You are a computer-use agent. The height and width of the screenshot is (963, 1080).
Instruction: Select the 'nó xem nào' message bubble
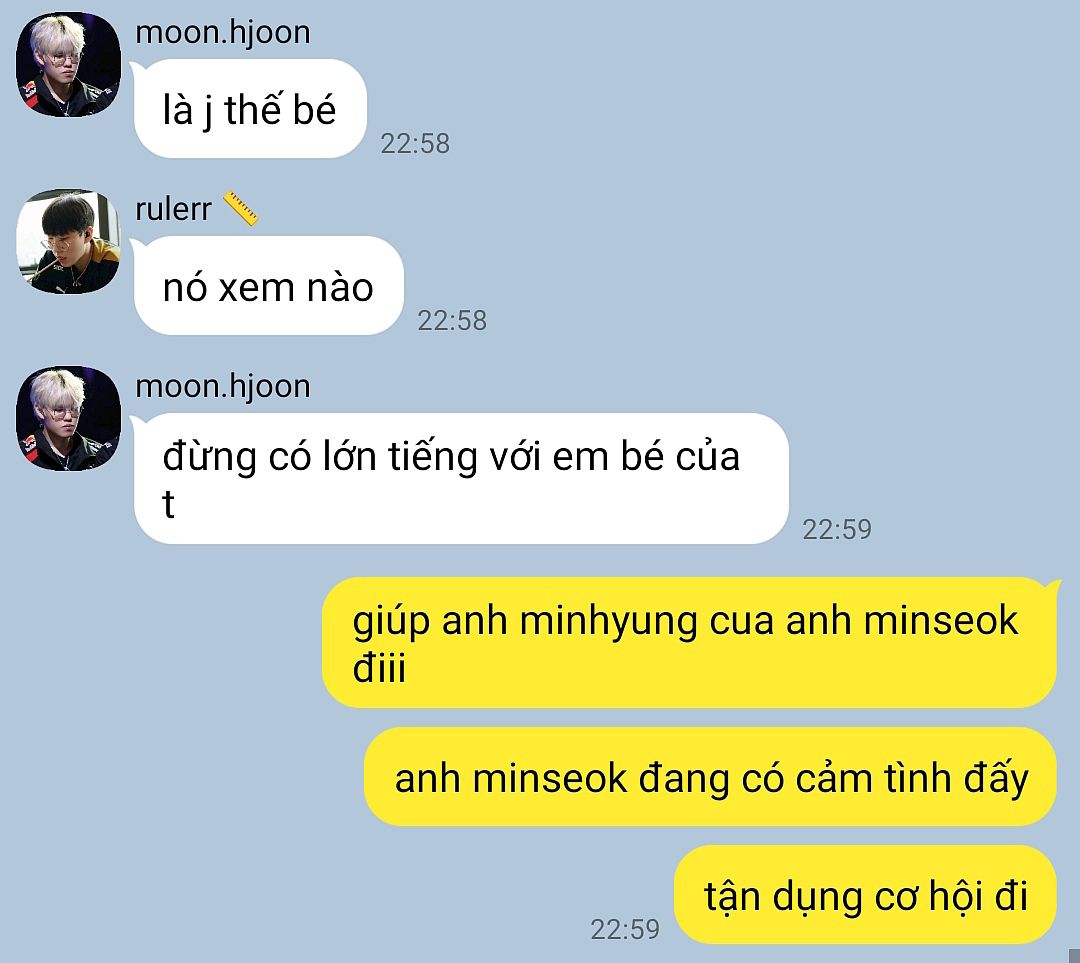click(x=268, y=285)
